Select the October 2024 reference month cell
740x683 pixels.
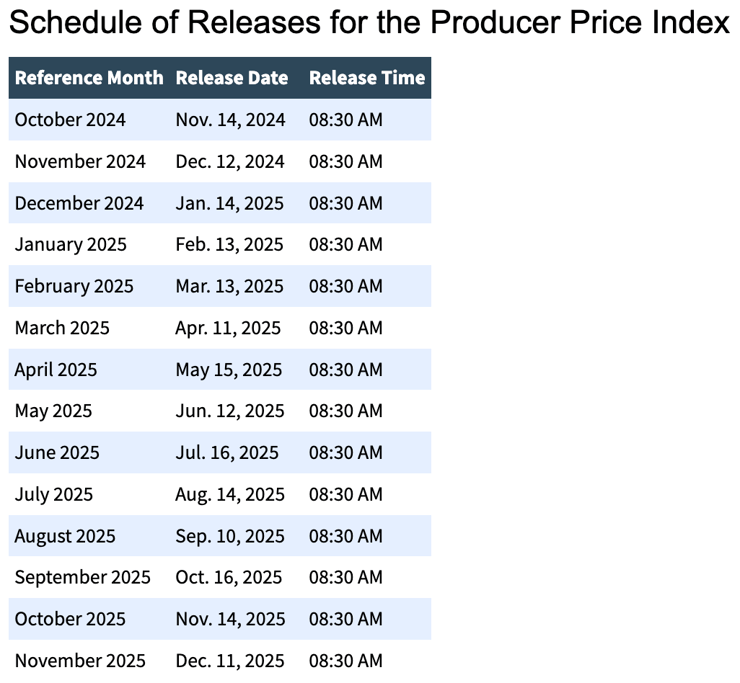coord(70,120)
